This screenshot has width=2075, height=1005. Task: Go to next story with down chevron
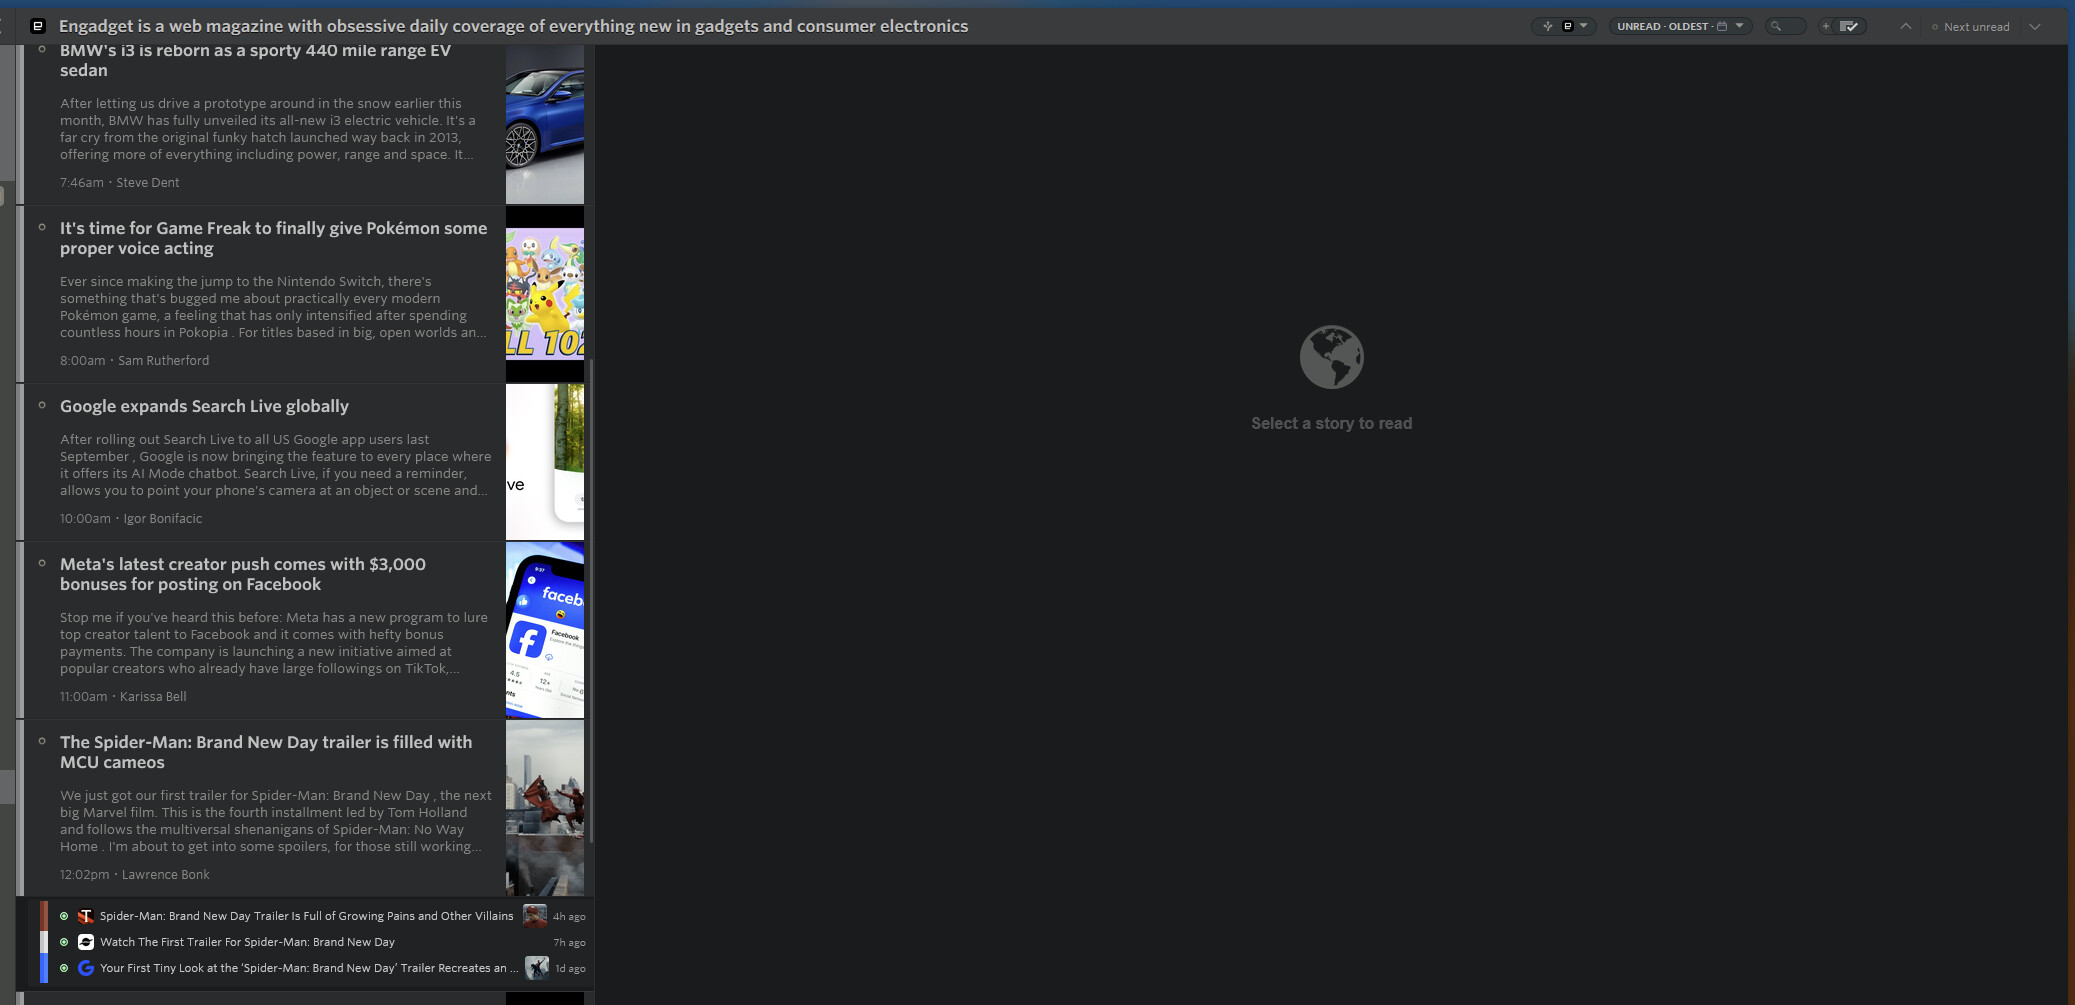pos(2034,27)
